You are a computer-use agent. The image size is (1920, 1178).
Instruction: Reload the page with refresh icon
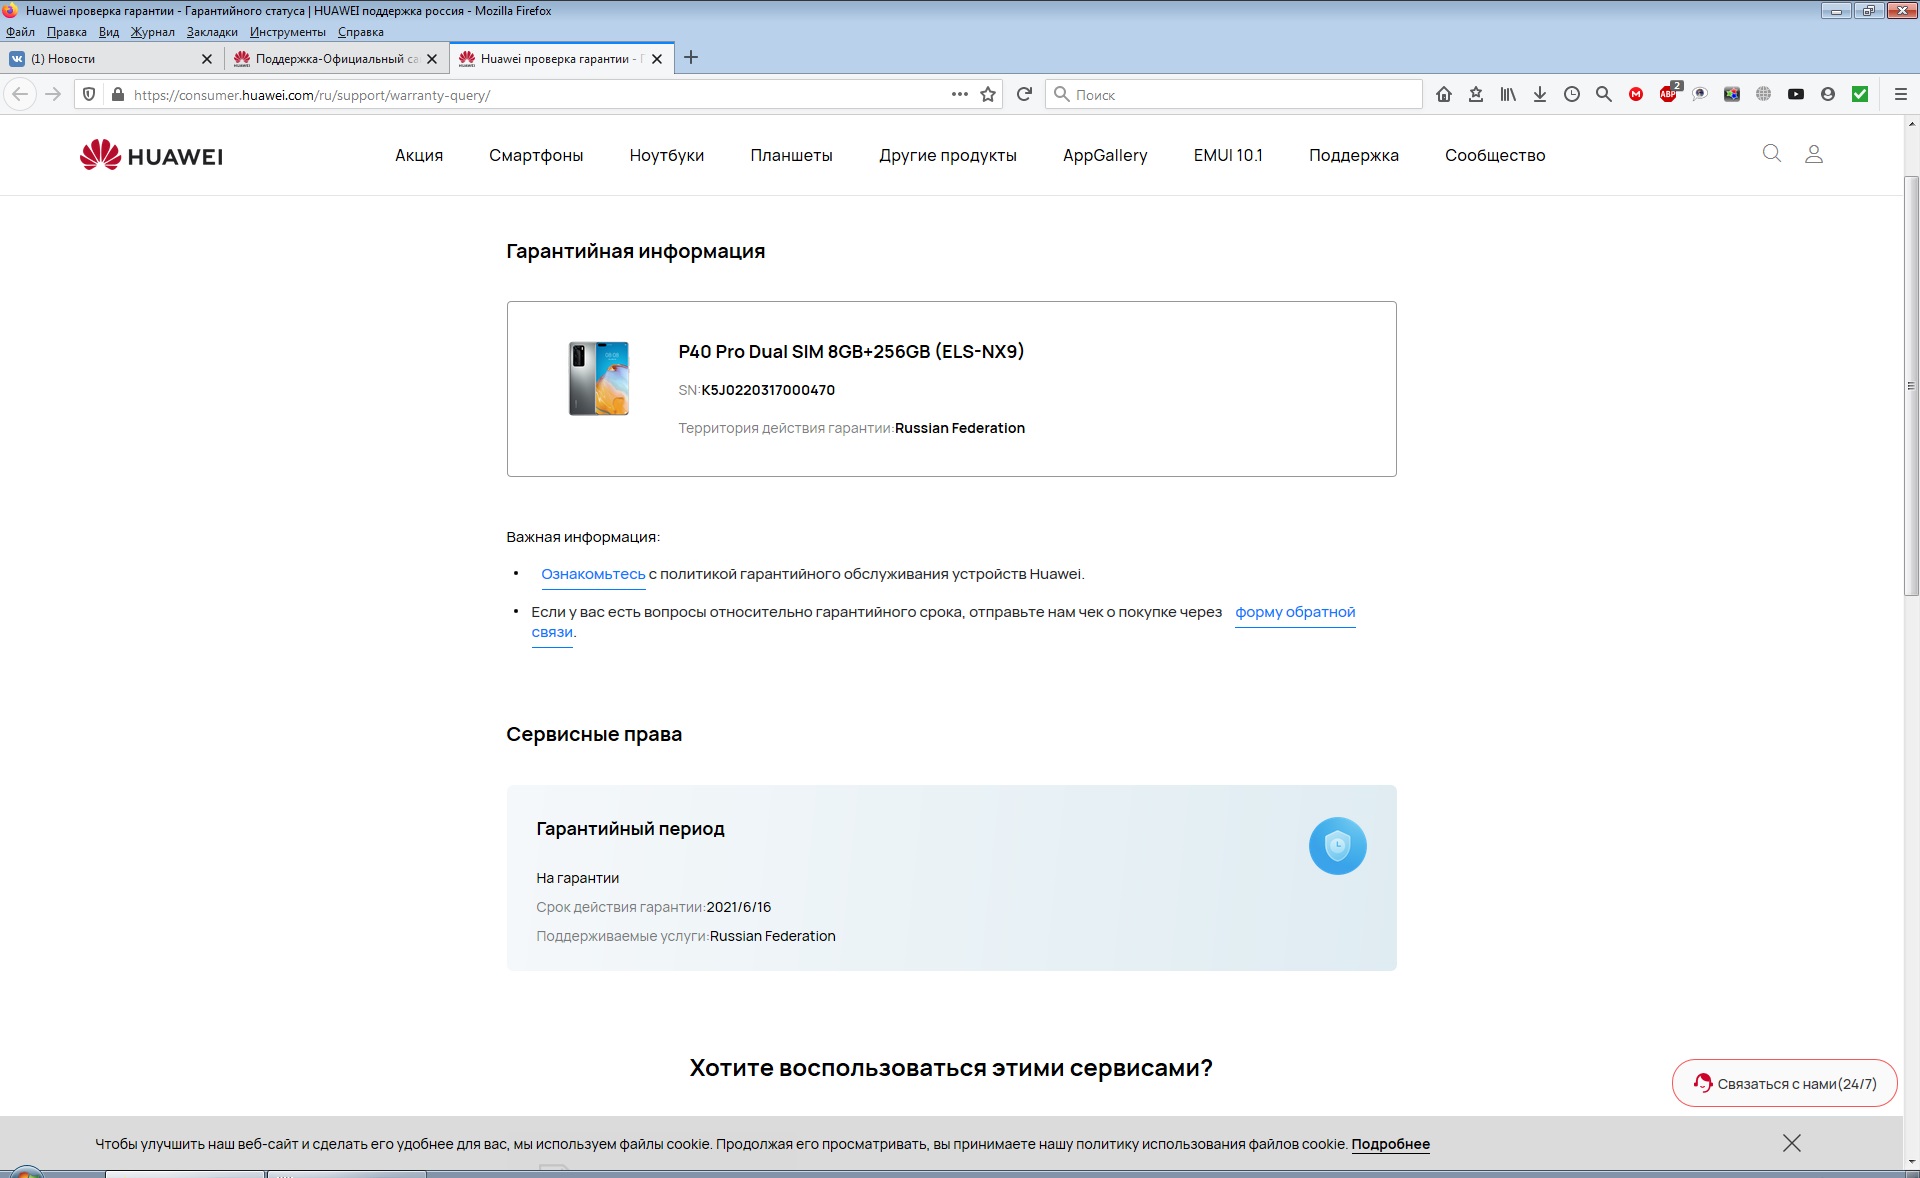(x=1024, y=94)
